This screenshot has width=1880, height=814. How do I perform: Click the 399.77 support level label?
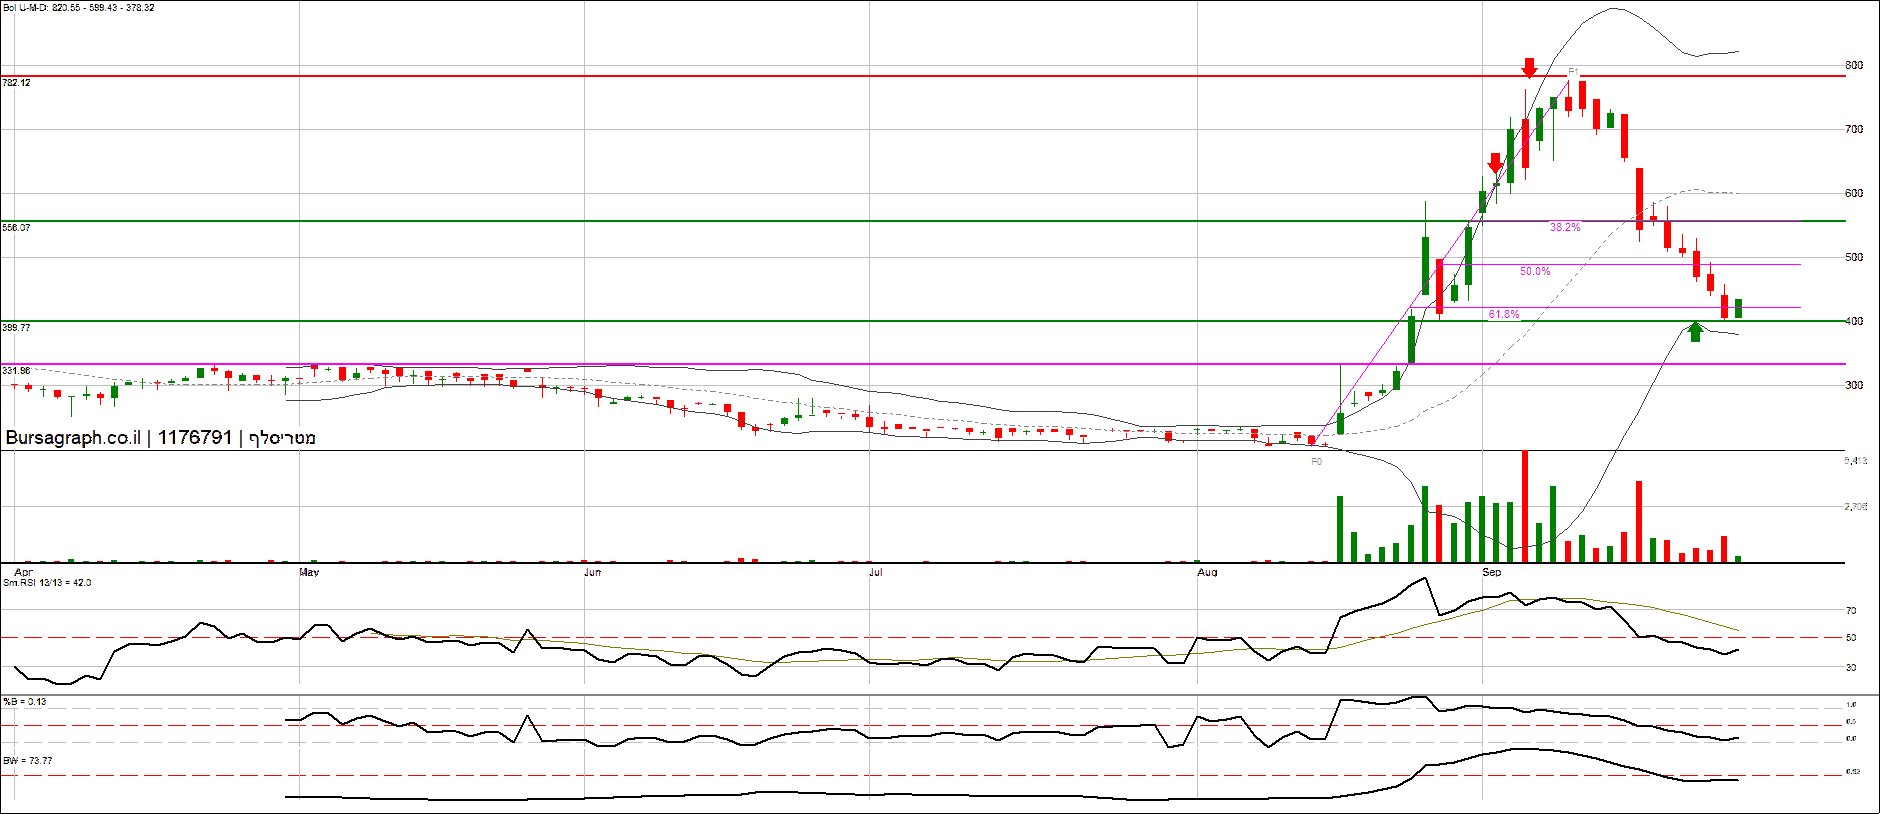pyautogui.click(x=16, y=328)
